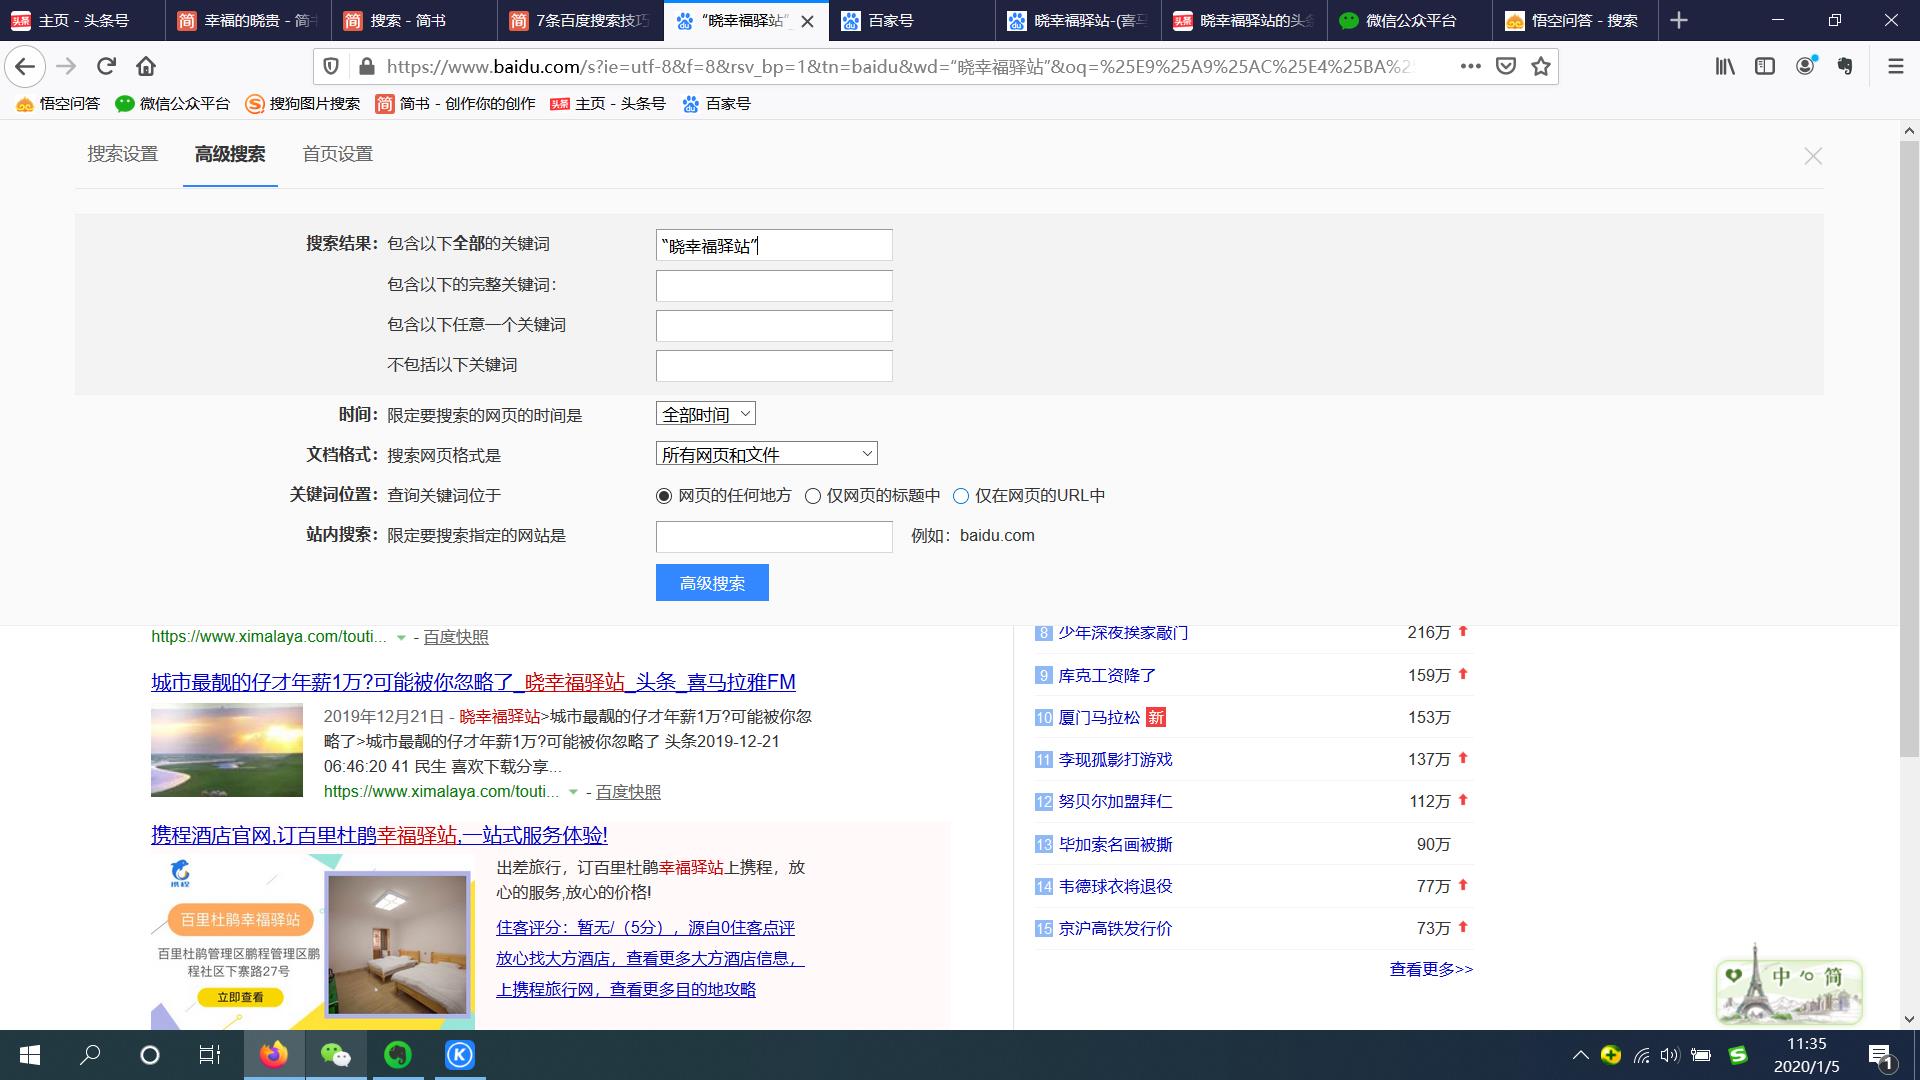Switch to 主页 - 头条号 browser tab
The height and width of the screenshot is (1080, 1920).
[x=83, y=21]
